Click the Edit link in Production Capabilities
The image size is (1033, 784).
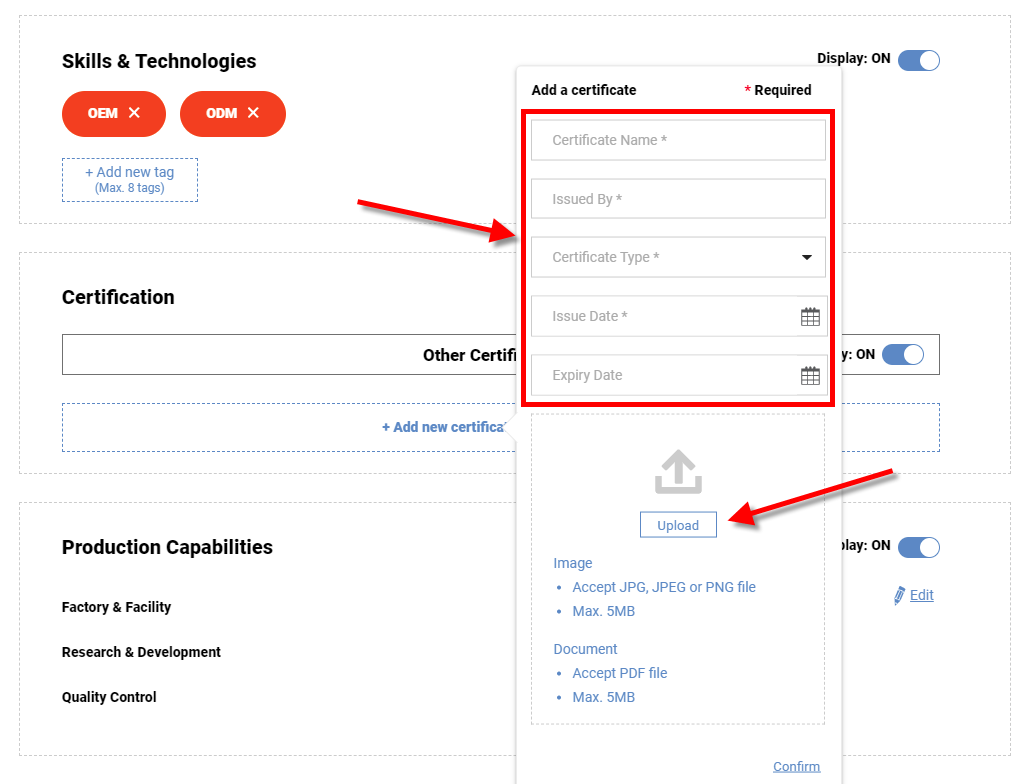click(x=922, y=595)
